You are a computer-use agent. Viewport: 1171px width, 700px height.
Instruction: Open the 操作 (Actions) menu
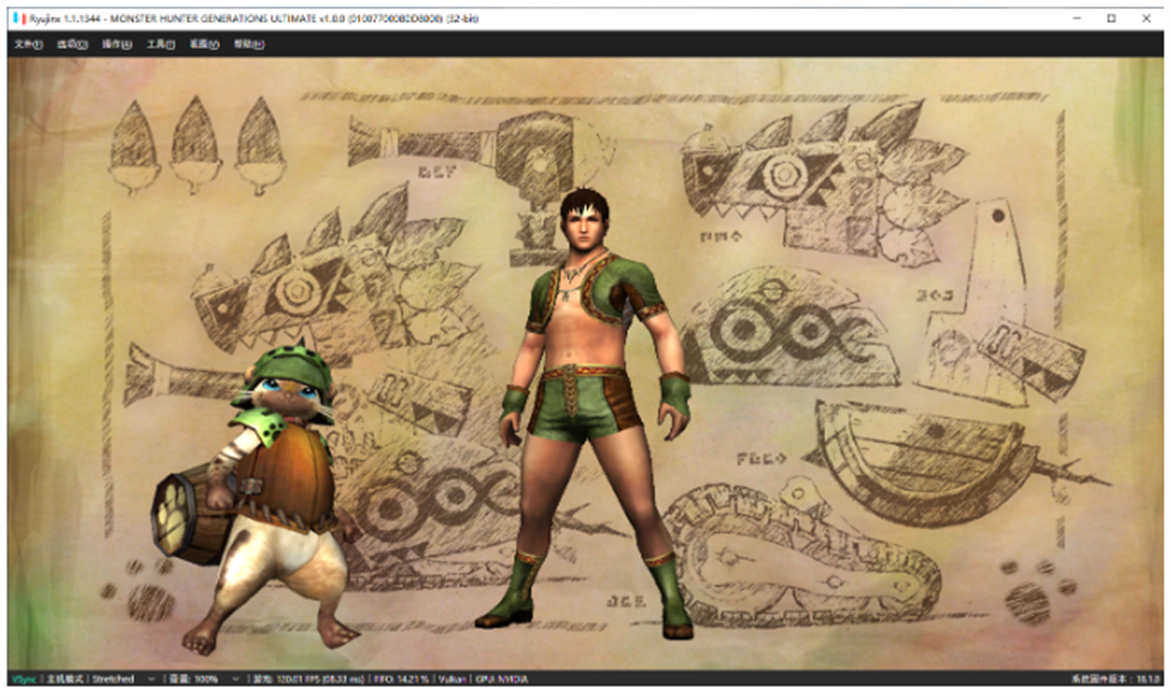point(116,45)
